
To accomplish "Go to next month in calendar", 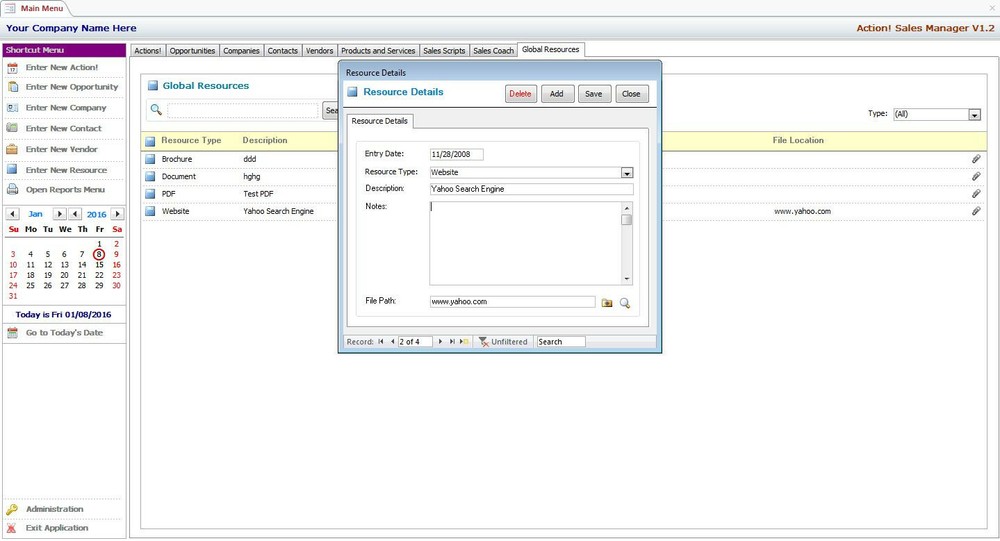I will (59, 214).
